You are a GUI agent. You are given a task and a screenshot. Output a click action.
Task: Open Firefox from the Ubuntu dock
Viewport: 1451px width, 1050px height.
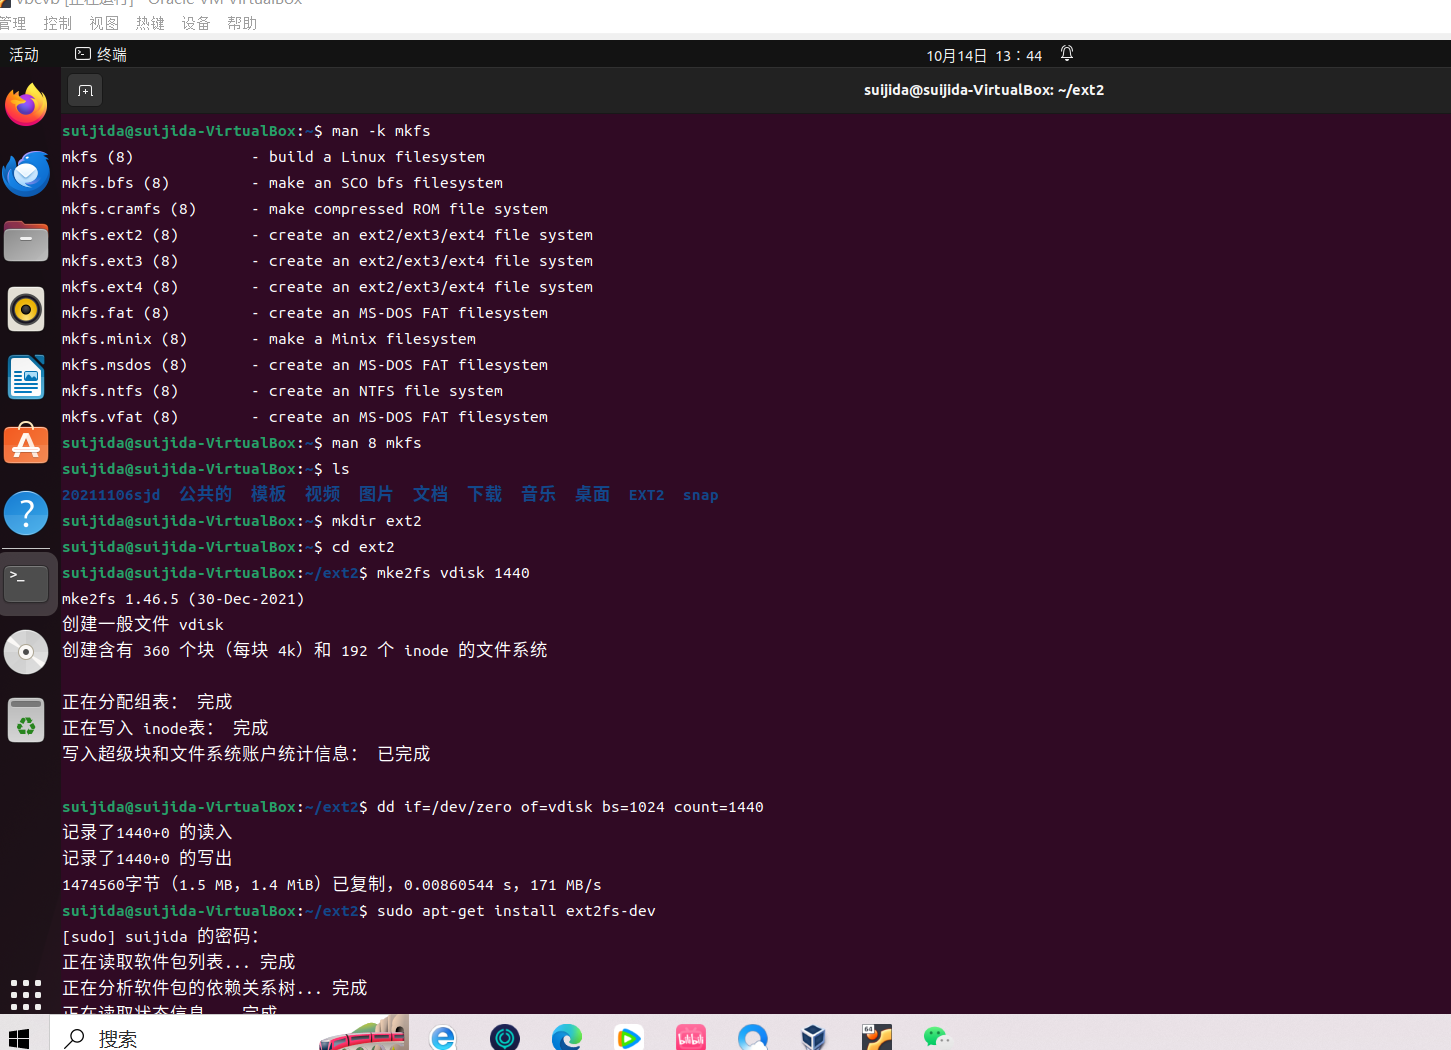click(x=26, y=105)
